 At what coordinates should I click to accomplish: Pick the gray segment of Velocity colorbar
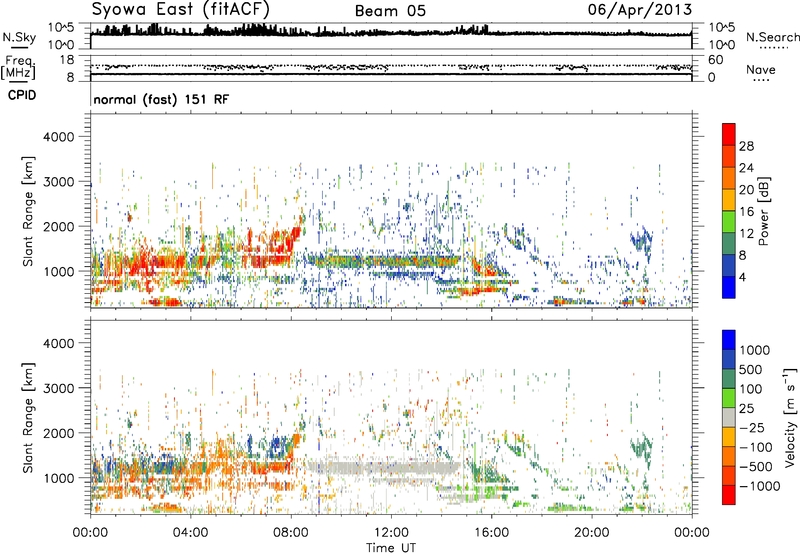pos(729,417)
